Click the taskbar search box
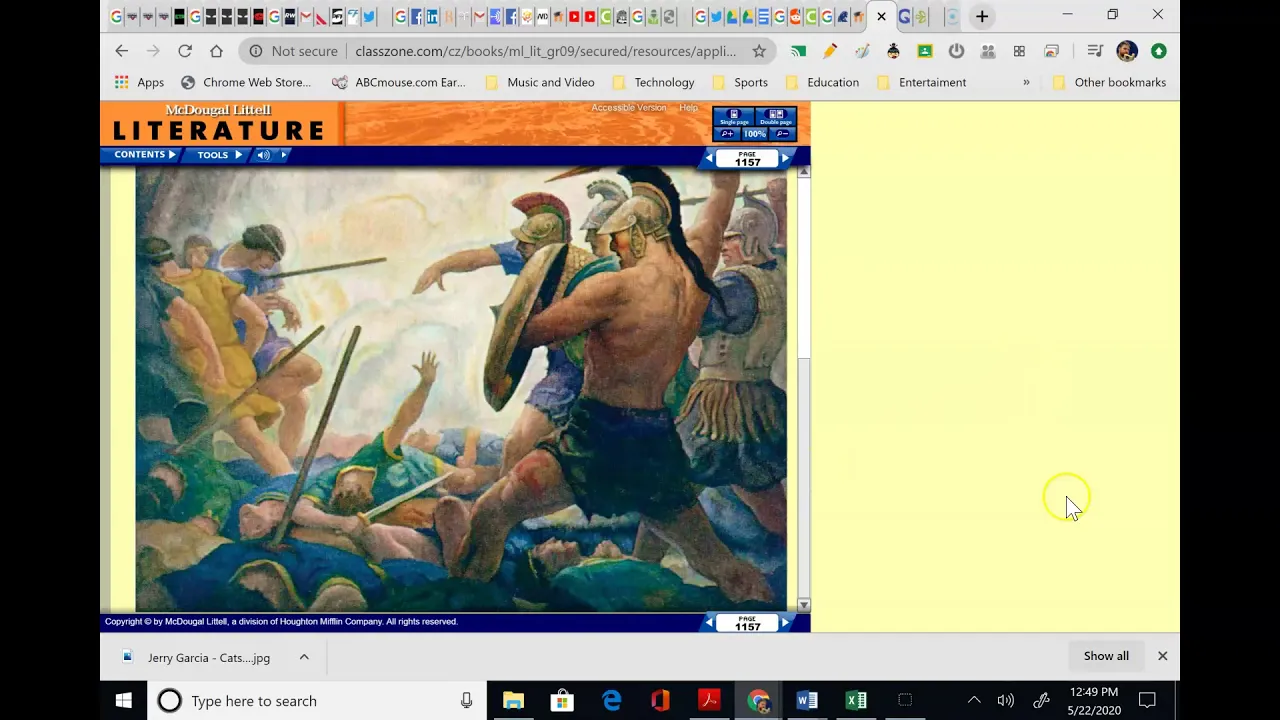1280x720 pixels. pos(318,701)
